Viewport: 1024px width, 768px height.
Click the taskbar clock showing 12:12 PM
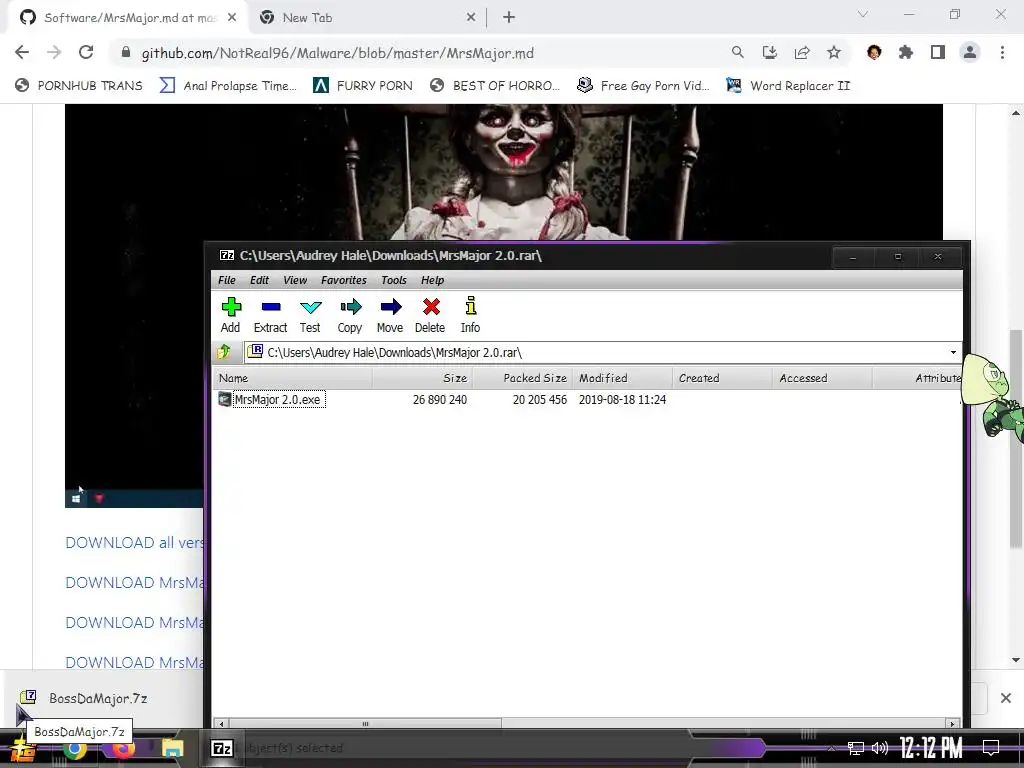pos(931,748)
